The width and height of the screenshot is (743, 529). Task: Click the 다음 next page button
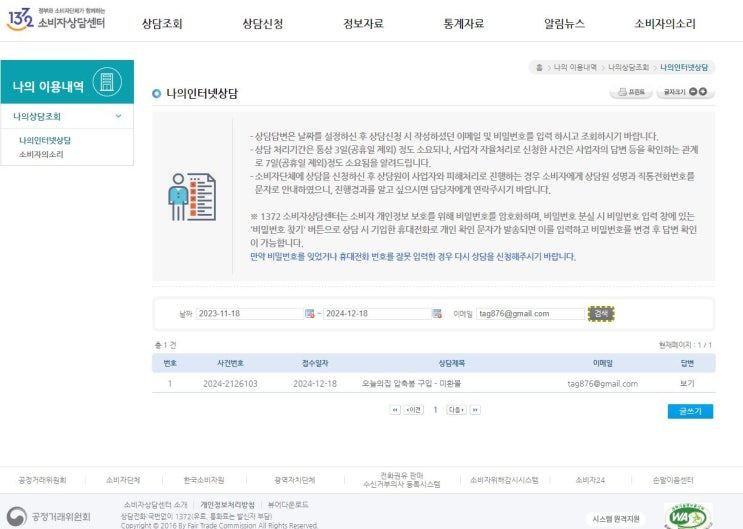coord(456,410)
